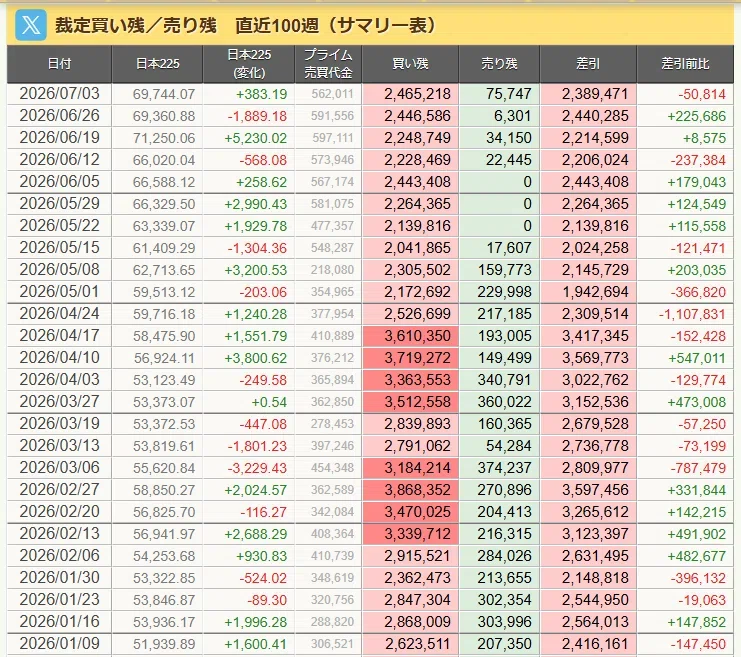This screenshot has height=657, width=741.
Task: Select date 2026/04/24
Action: tap(60, 313)
